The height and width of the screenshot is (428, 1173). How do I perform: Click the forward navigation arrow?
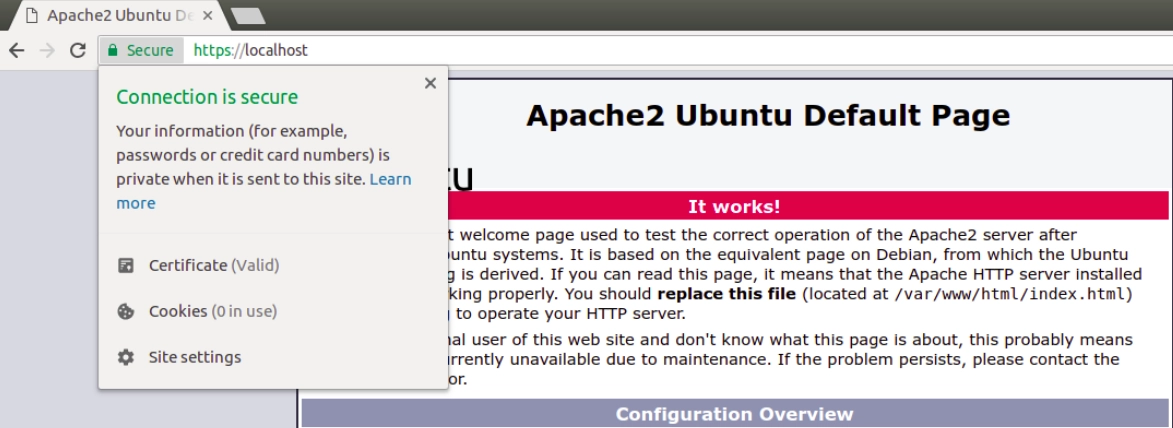pos(47,51)
